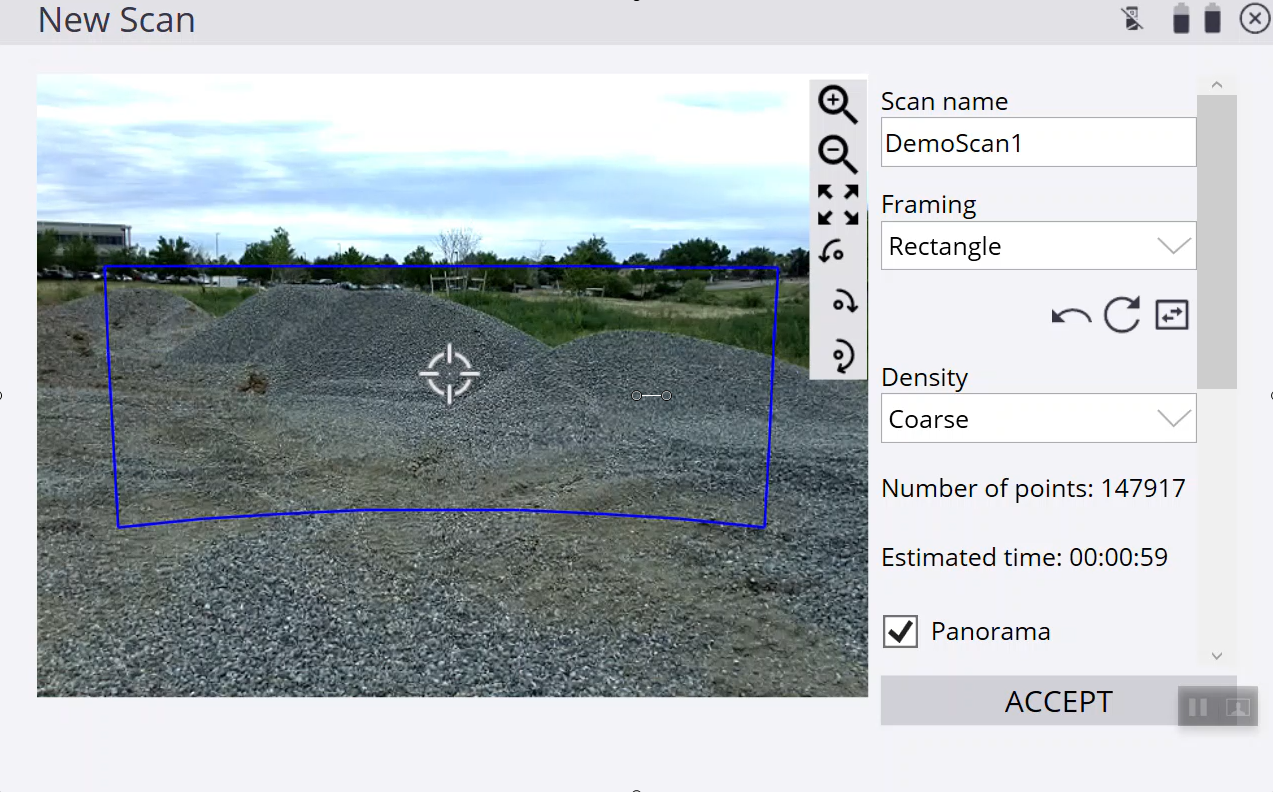Click the scroll down arrow of settings panel

pyautogui.click(x=1217, y=656)
